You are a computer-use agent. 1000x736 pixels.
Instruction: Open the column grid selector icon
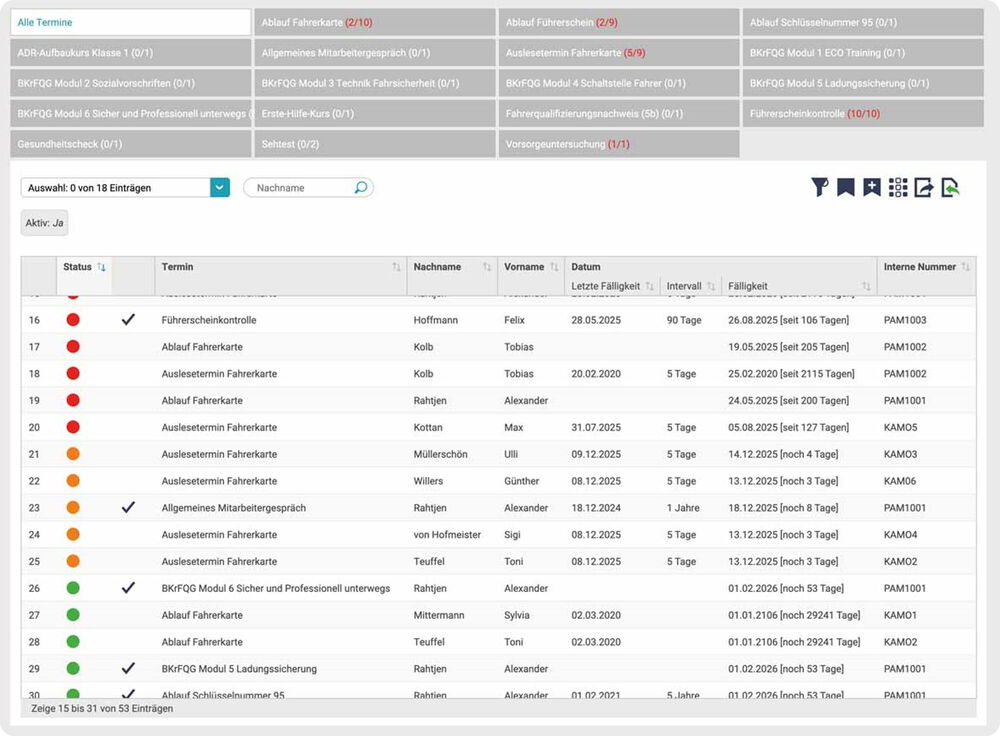click(898, 187)
